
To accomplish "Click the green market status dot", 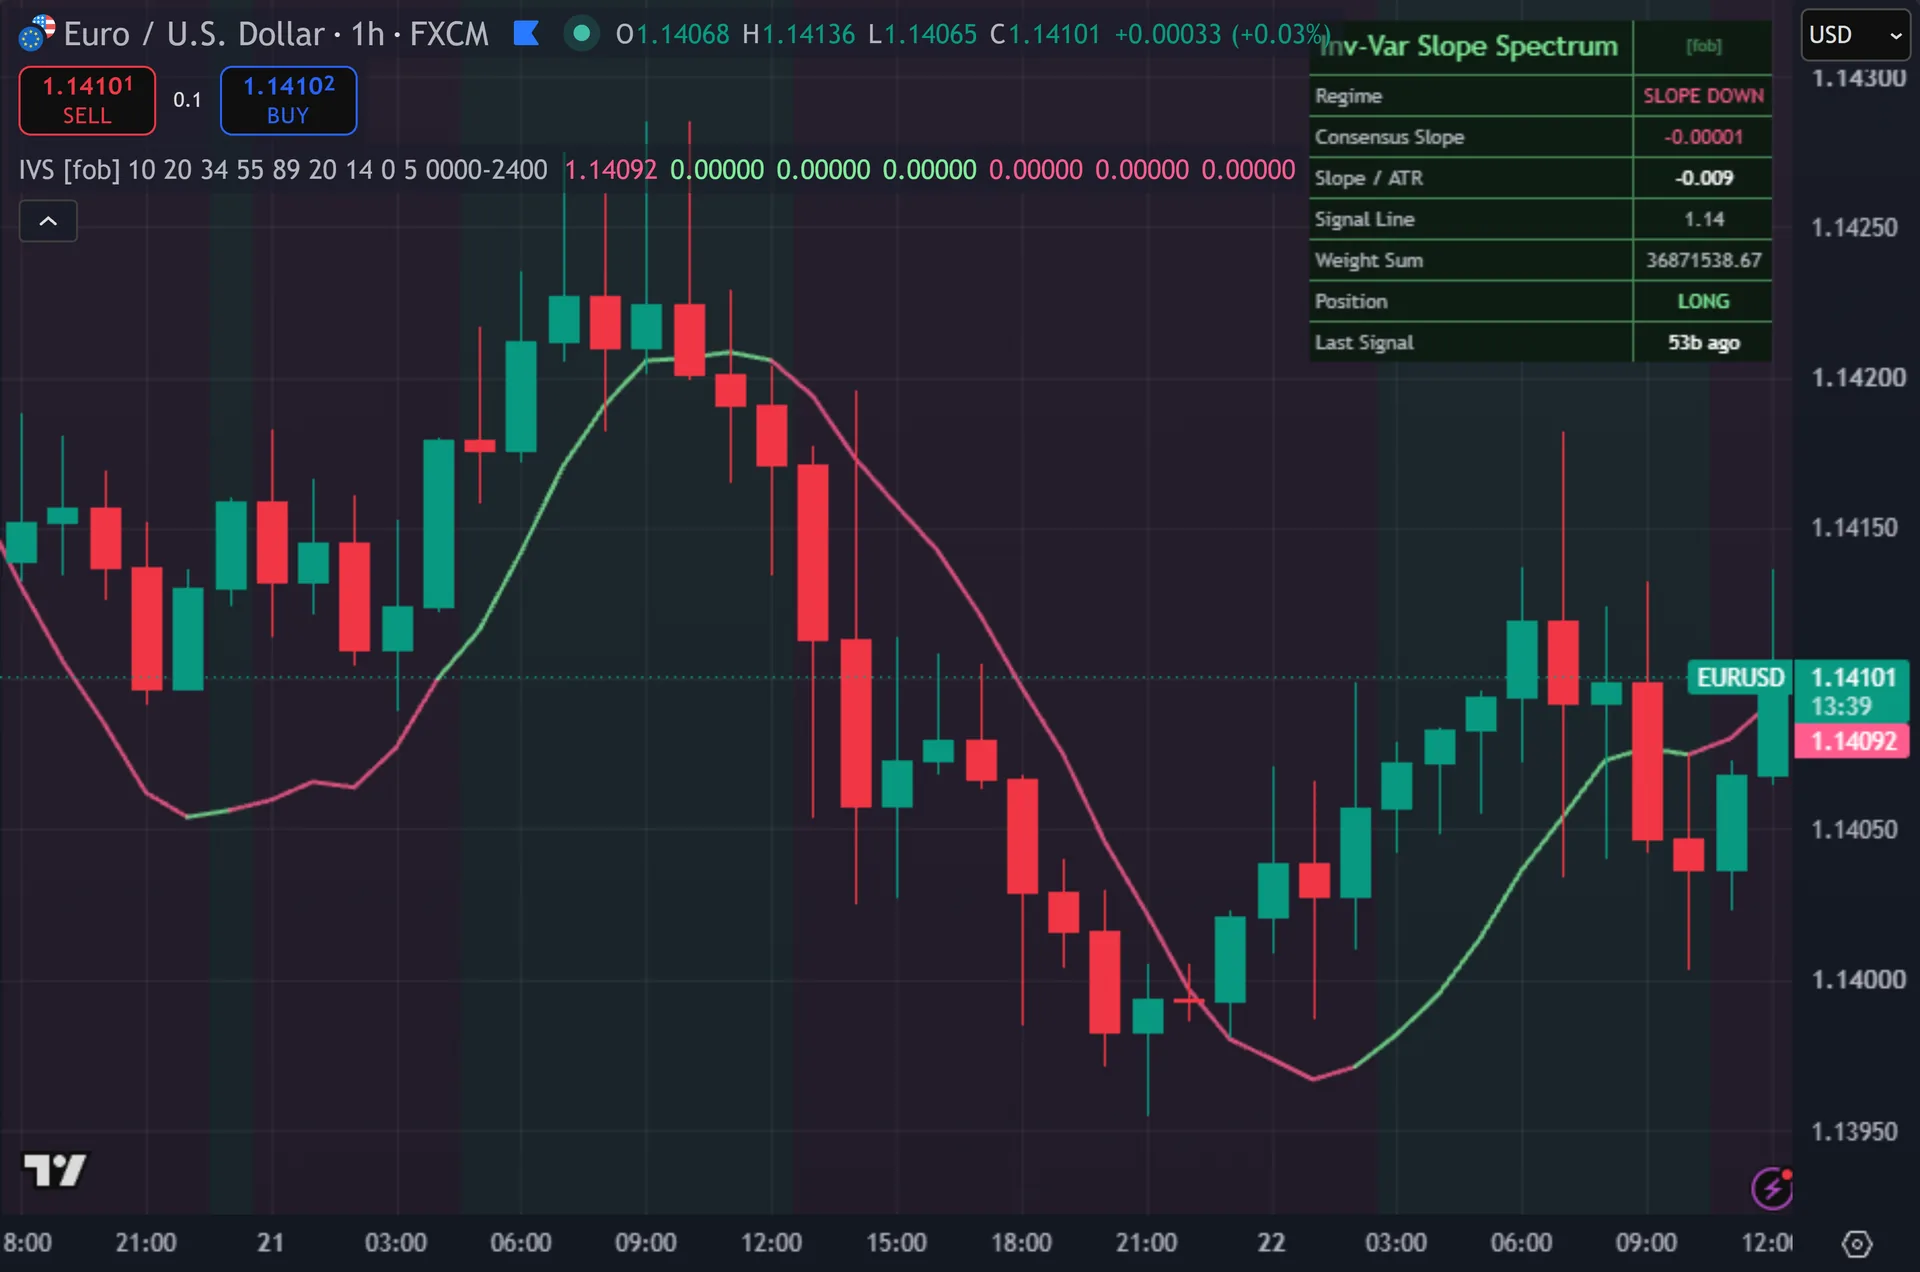I will tap(581, 34).
